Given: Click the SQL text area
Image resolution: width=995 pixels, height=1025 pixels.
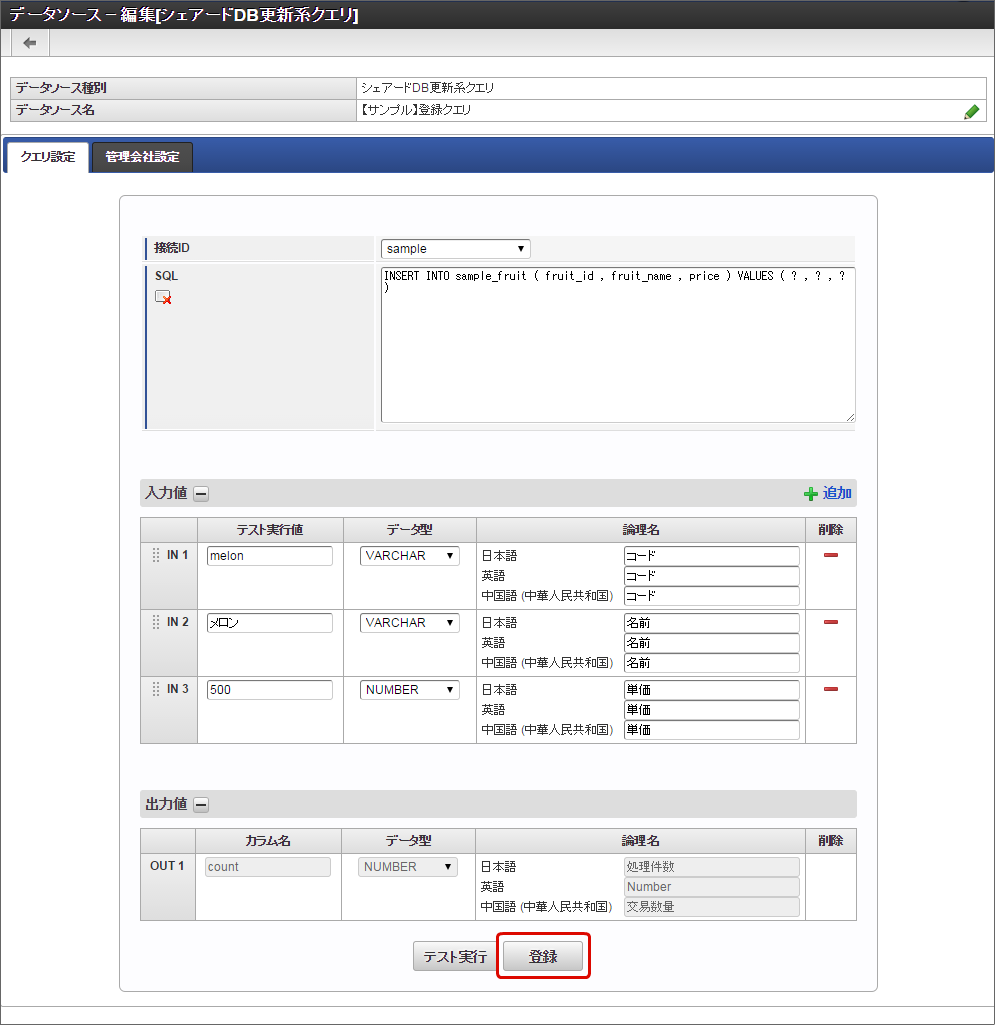Looking at the screenshot, I should pos(618,344).
